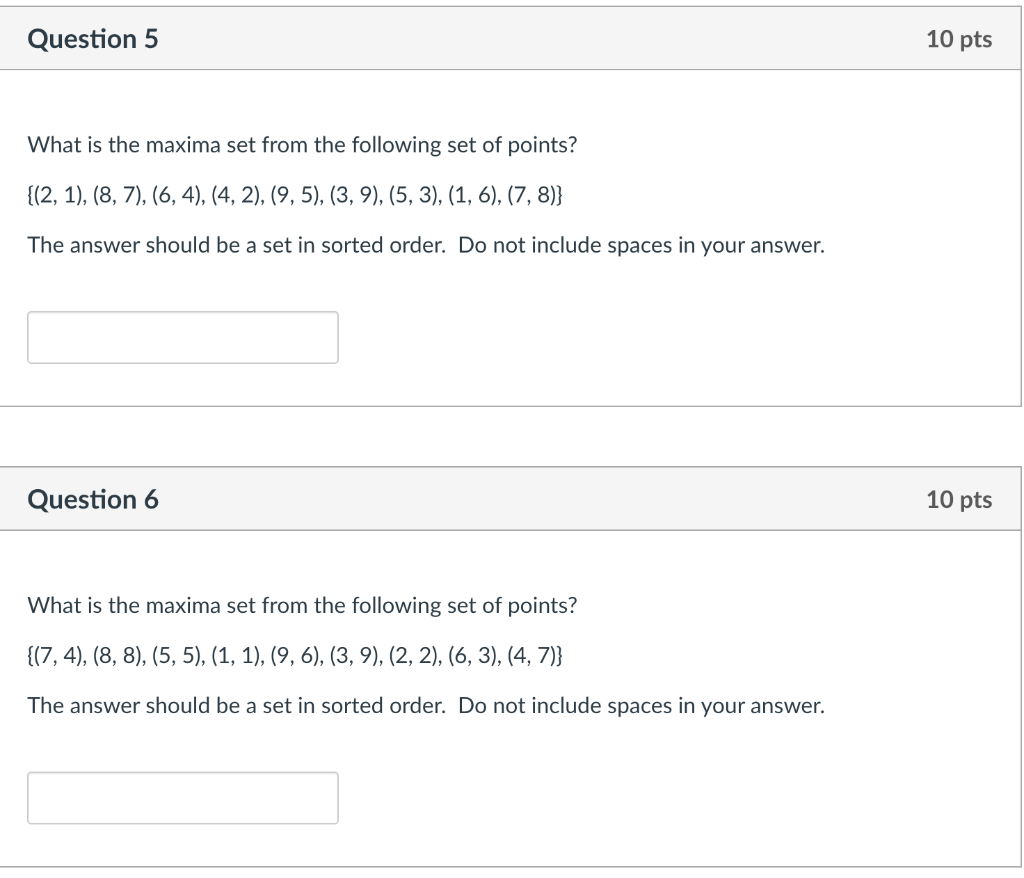Click the 10 pts label for Question 6
This screenshot has width=1024, height=878.
961,498
